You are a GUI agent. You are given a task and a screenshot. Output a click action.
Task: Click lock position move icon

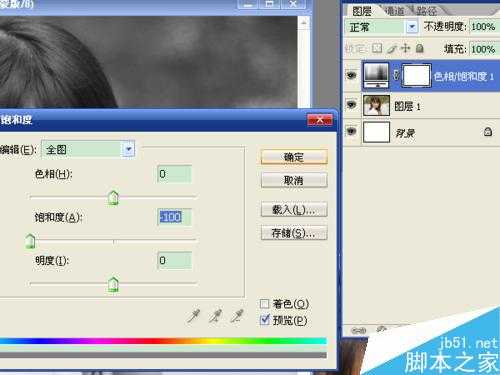405,49
